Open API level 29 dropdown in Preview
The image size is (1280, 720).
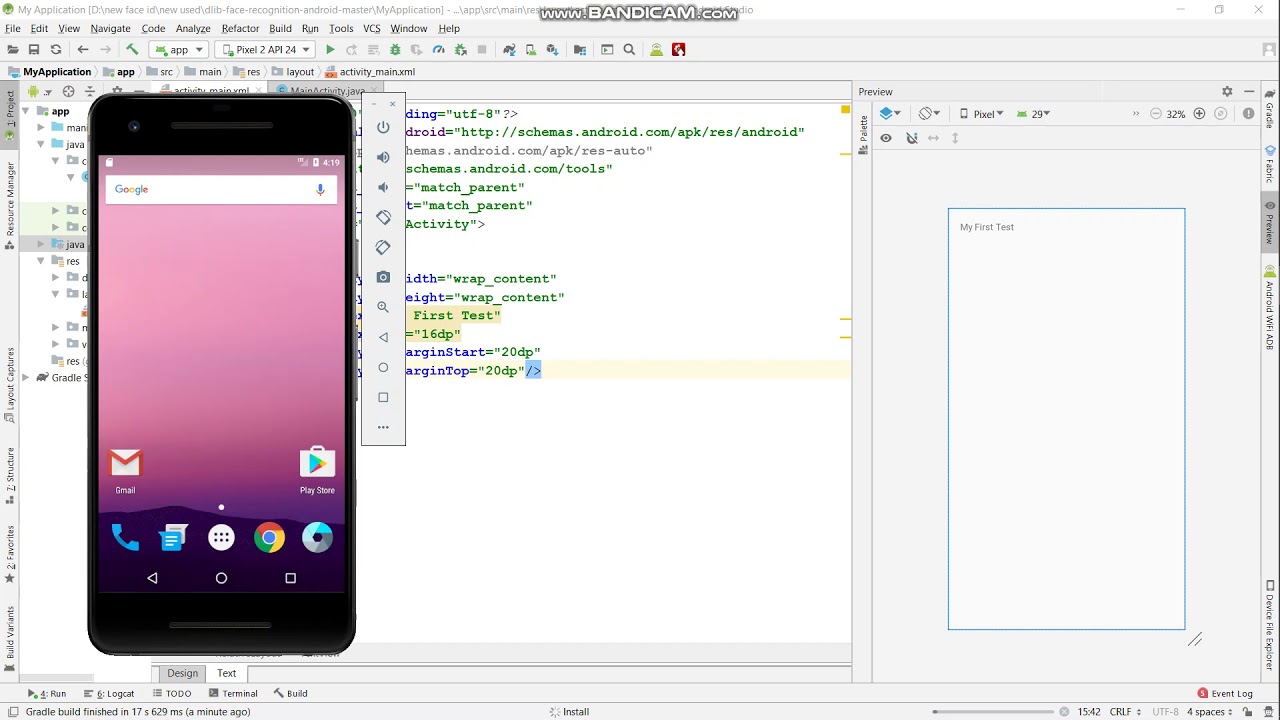click(1034, 114)
